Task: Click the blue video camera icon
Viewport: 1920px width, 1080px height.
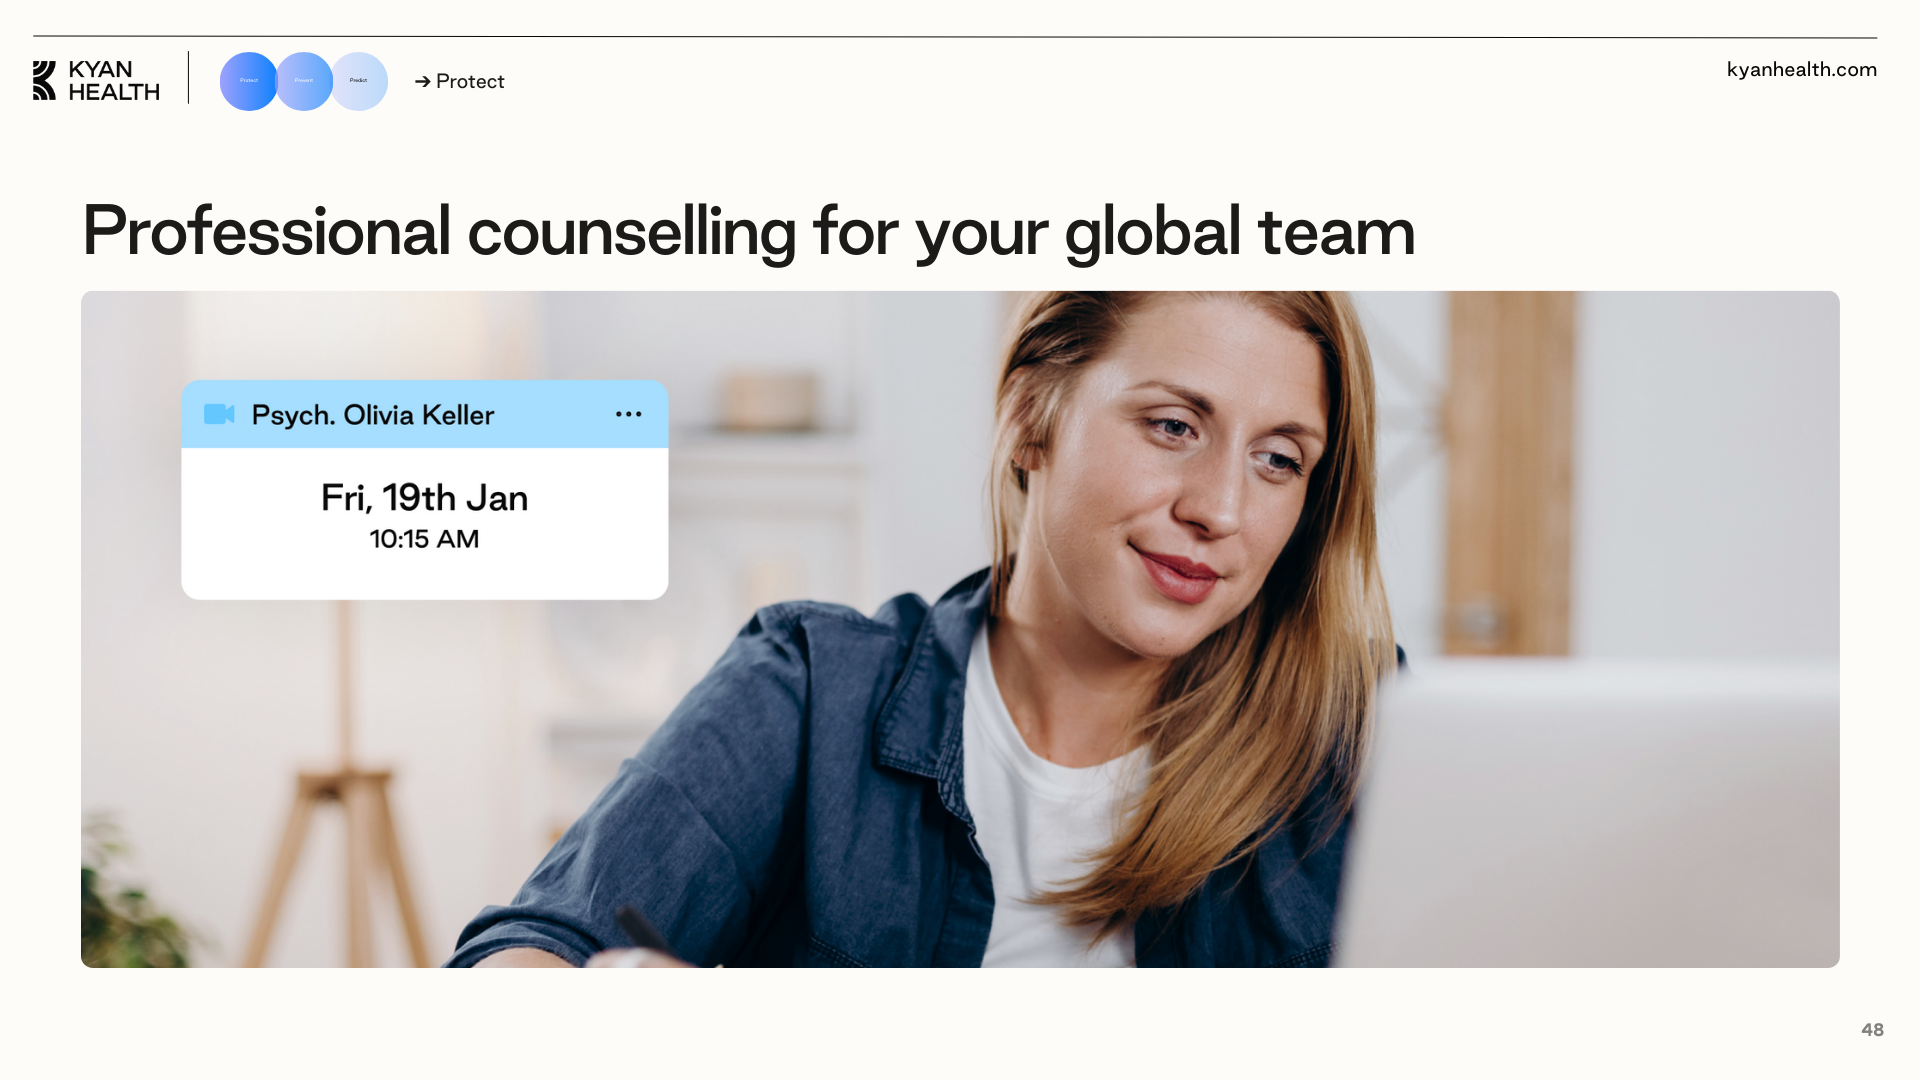Action: (219, 414)
